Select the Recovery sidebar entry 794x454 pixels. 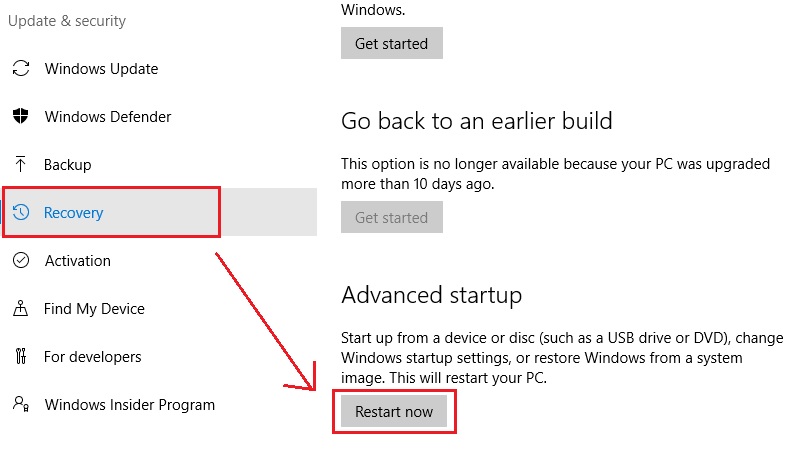coord(74,213)
